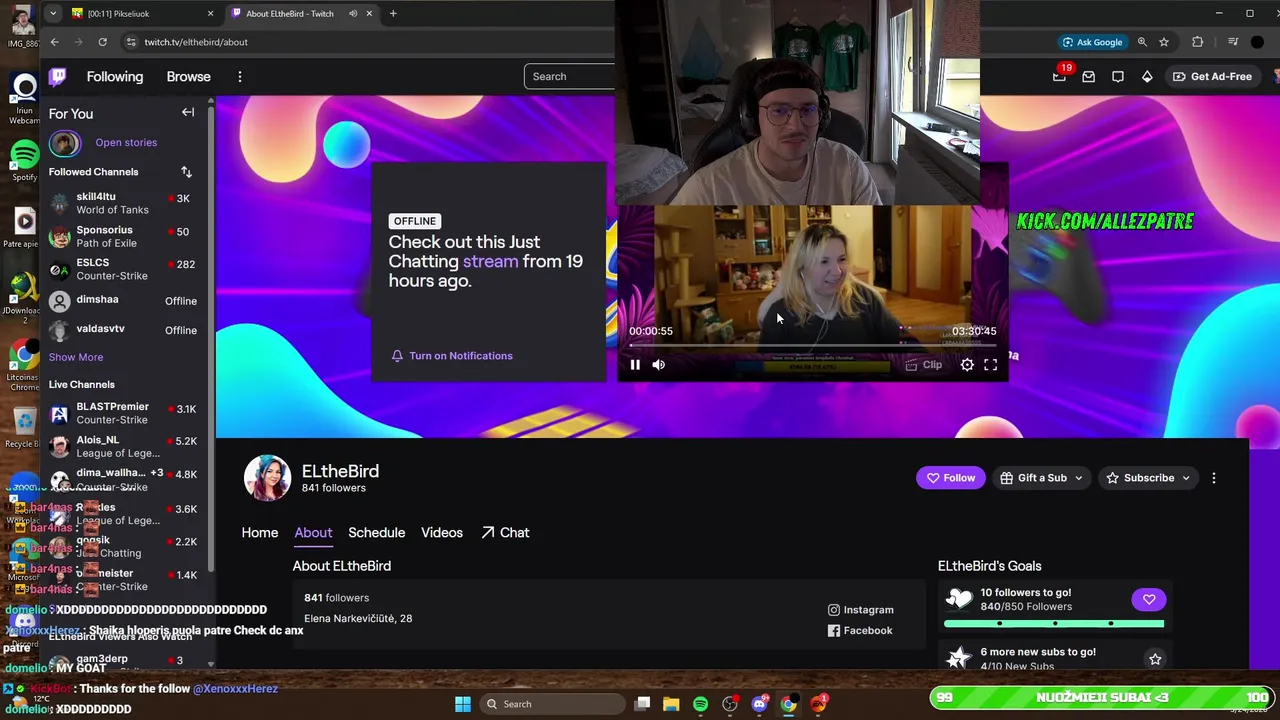Click the video progress seek bar
Image resolution: width=1280 pixels, height=720 pixels.
click(x=812, y=345)
